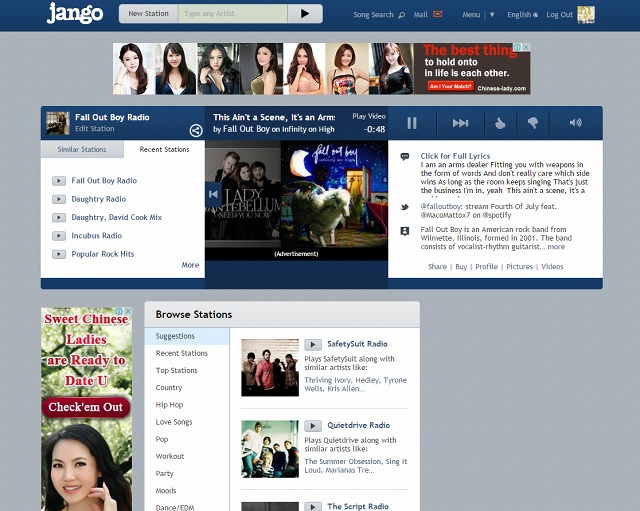This screenshot has width=640, height=511.
Task: Click the share station icon
Action: [196, 131]
